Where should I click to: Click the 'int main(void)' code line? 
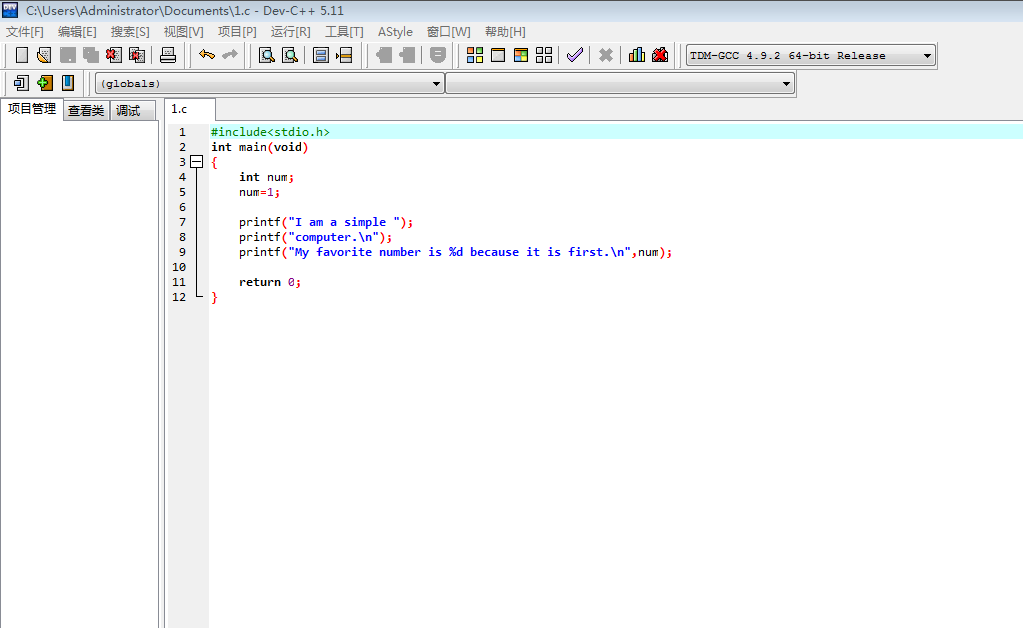pyautogui.click(x=259, y=147)
